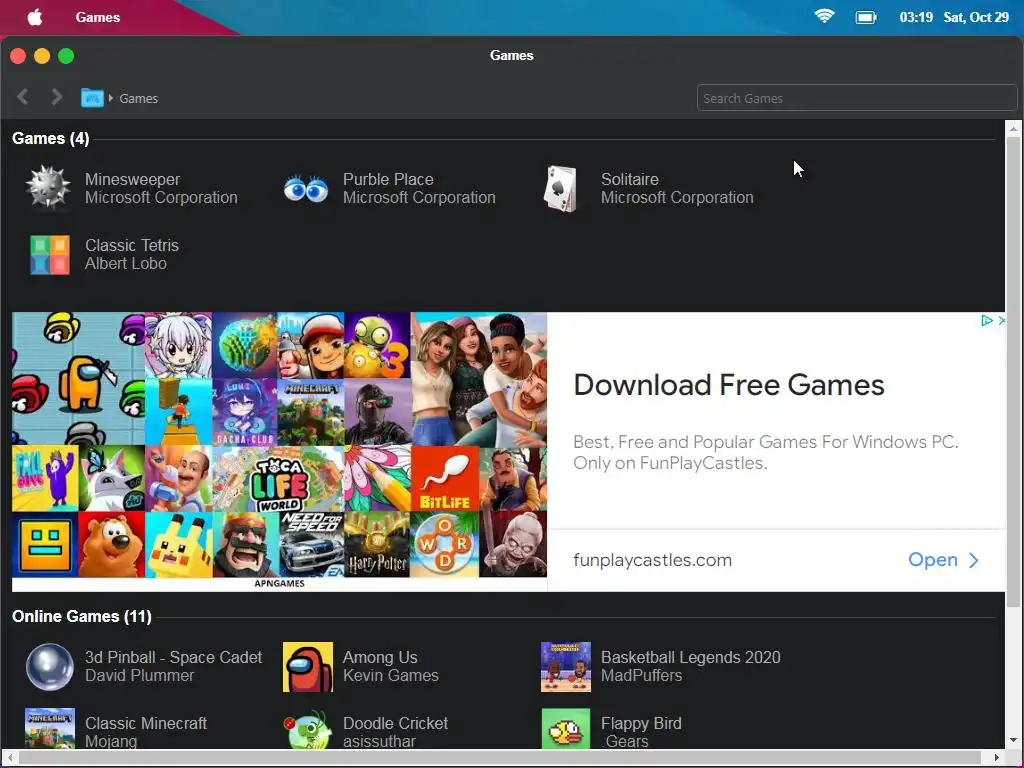1024x768 pixels.
Task: Select the Solitaire title text
Action: 630,179
